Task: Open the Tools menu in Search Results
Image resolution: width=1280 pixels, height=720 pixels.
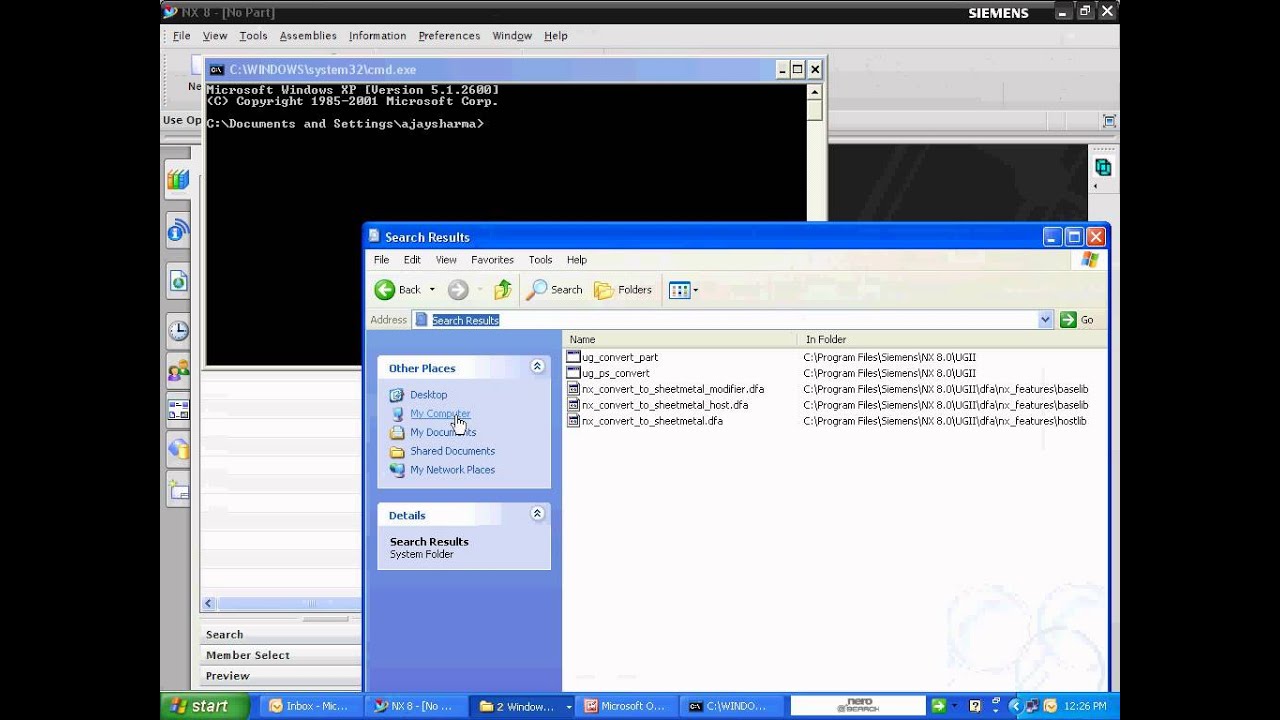Action: (x=540, y=260)
